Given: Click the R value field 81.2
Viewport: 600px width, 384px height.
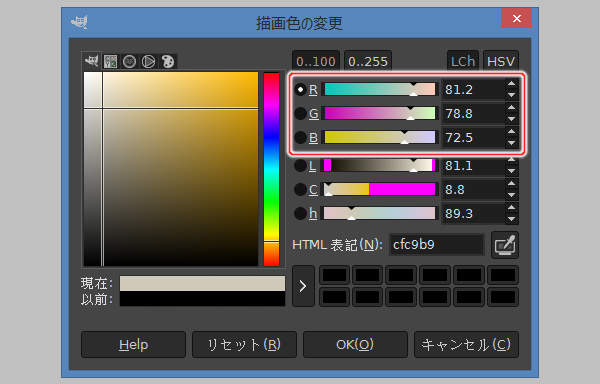Looking at the screenshot, I should click(473, 89).
